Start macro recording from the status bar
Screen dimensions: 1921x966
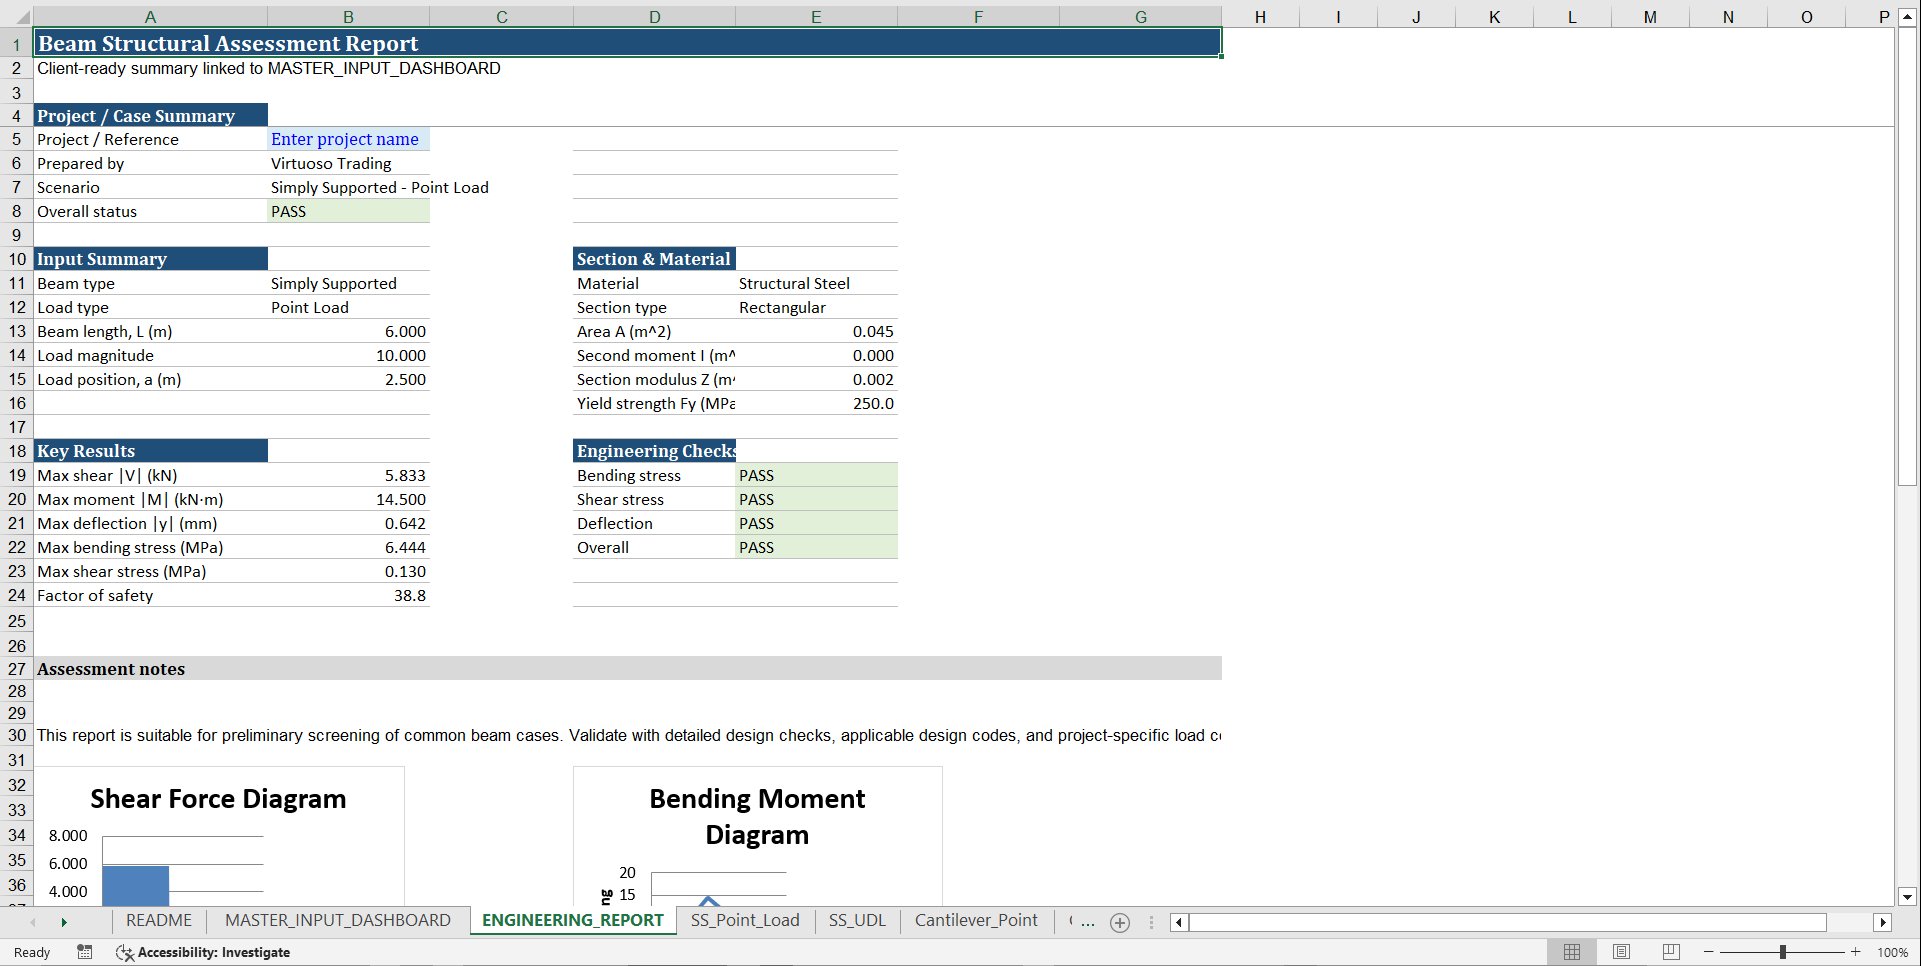(85, 952)
